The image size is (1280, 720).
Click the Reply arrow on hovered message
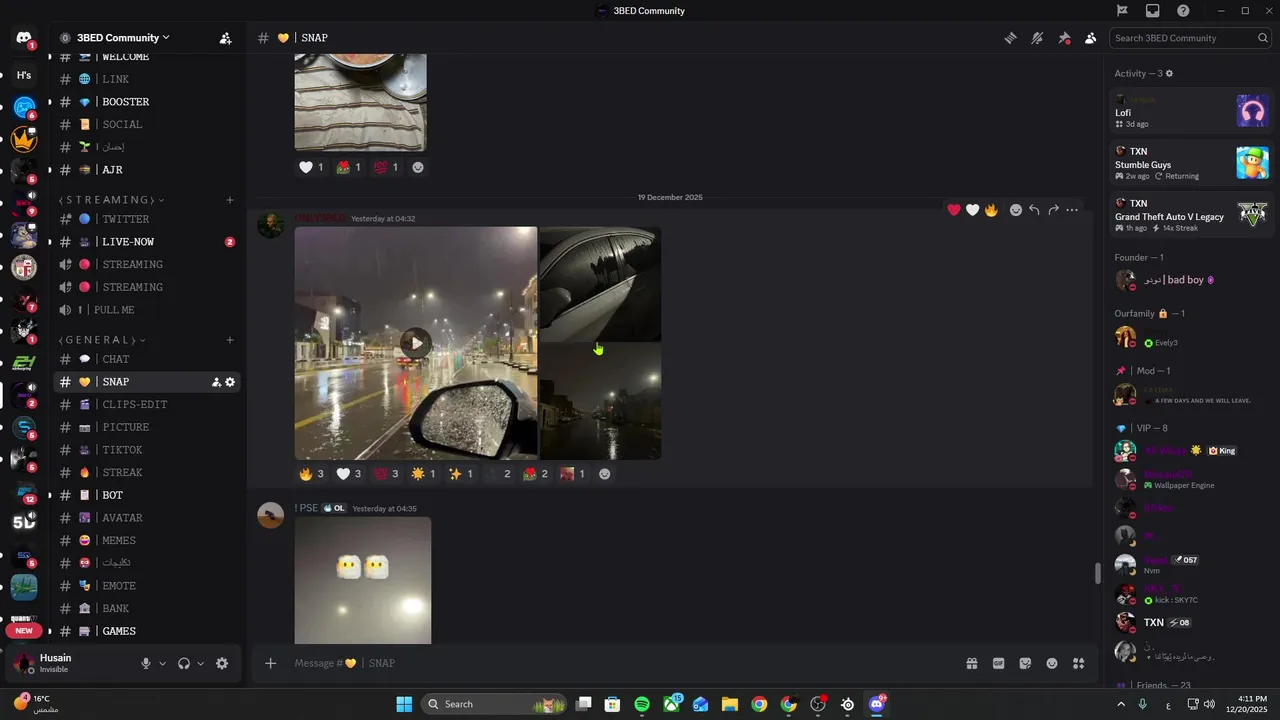(x=1034, y=210)
